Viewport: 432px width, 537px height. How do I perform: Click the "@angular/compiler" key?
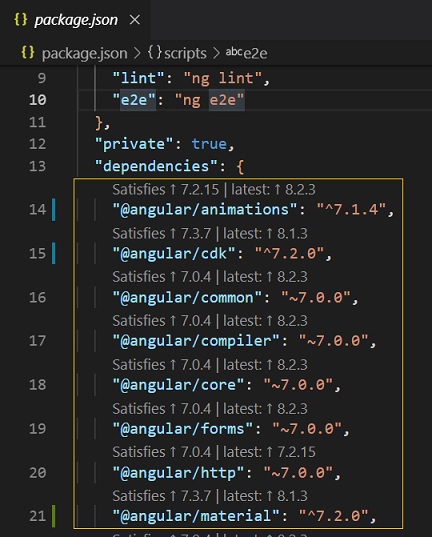click(x=196, y=341)
